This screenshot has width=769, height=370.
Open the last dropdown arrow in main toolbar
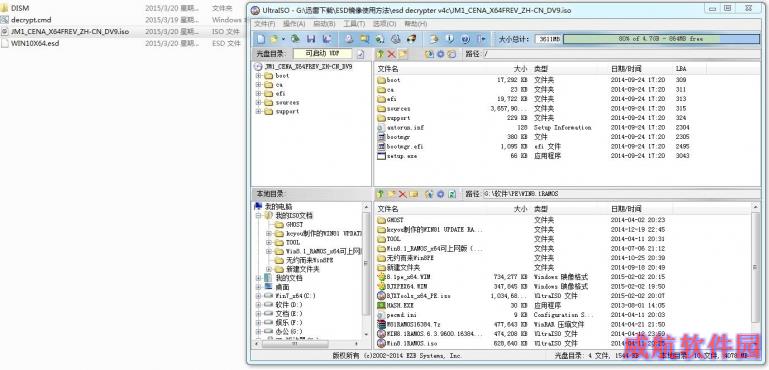(483, 39)
